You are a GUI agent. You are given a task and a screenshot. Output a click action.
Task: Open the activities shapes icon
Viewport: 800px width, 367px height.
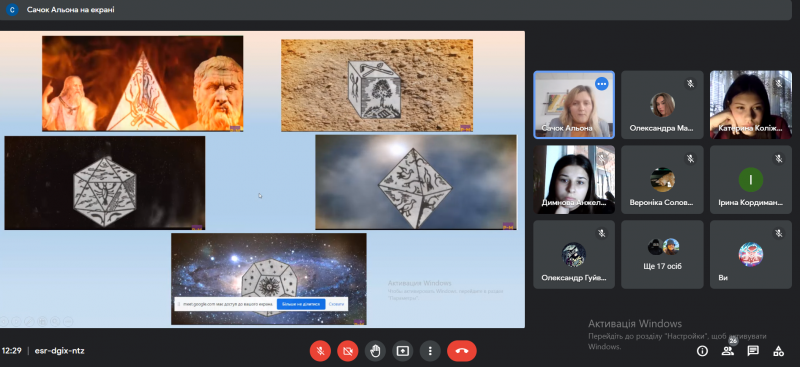tap(778, 351)
